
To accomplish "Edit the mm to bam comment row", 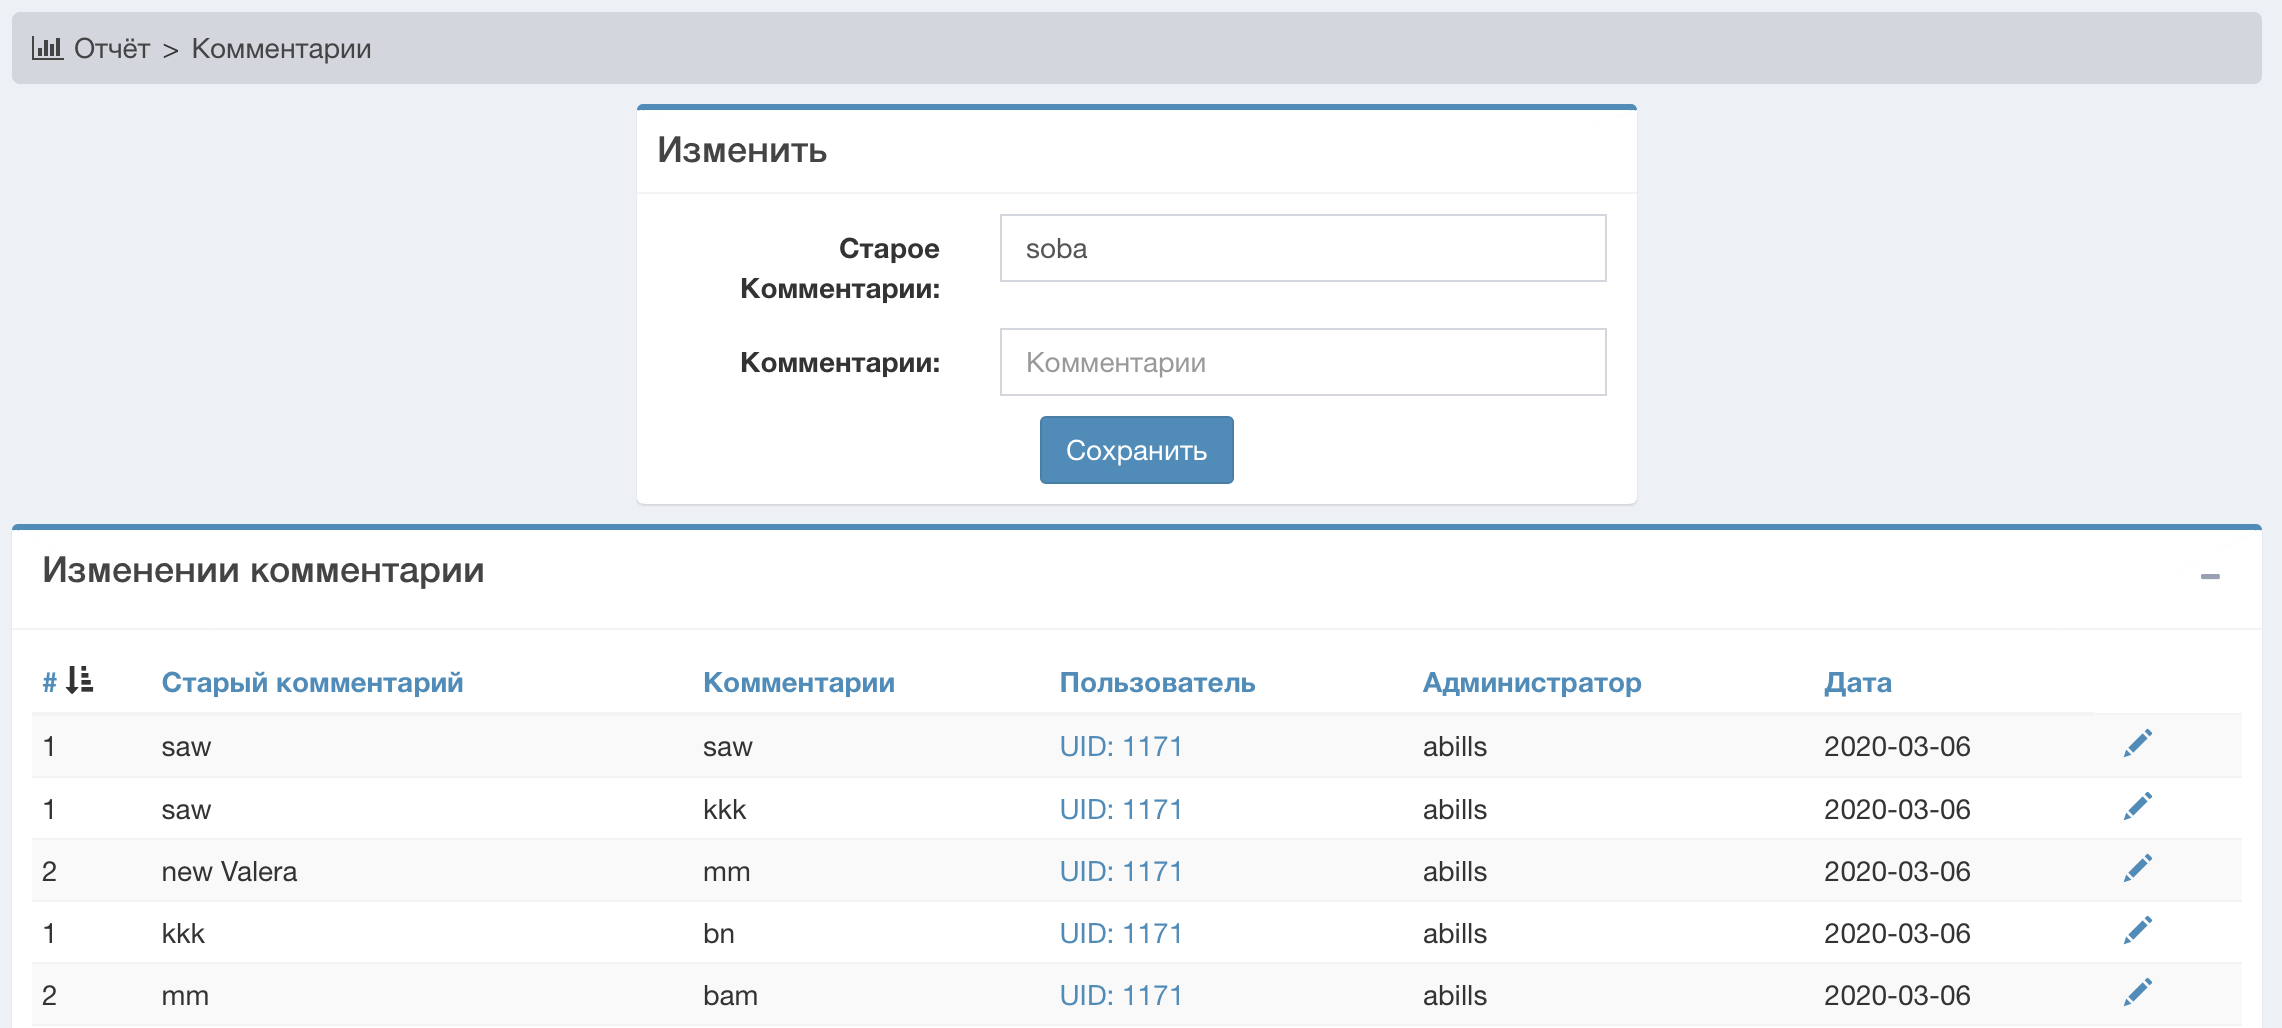I will (2137, 993).
